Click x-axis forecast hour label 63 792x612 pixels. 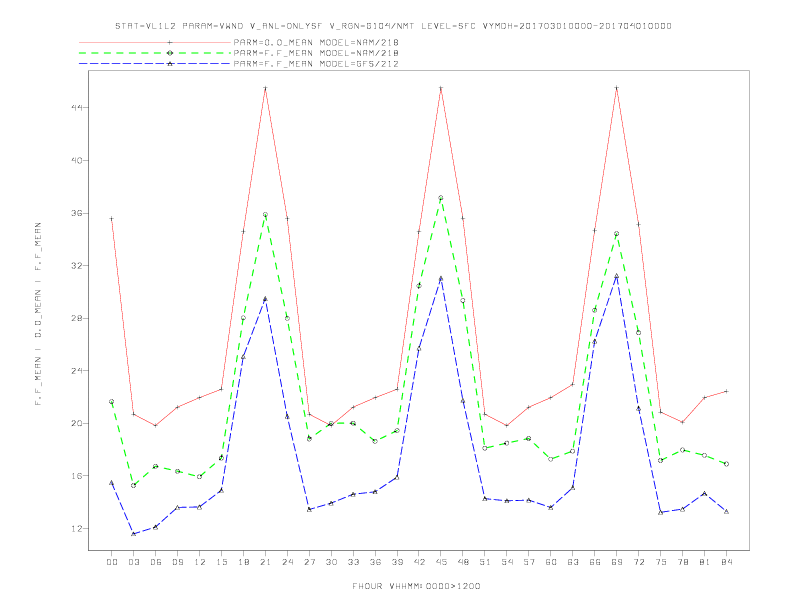(x=573, y=562)
